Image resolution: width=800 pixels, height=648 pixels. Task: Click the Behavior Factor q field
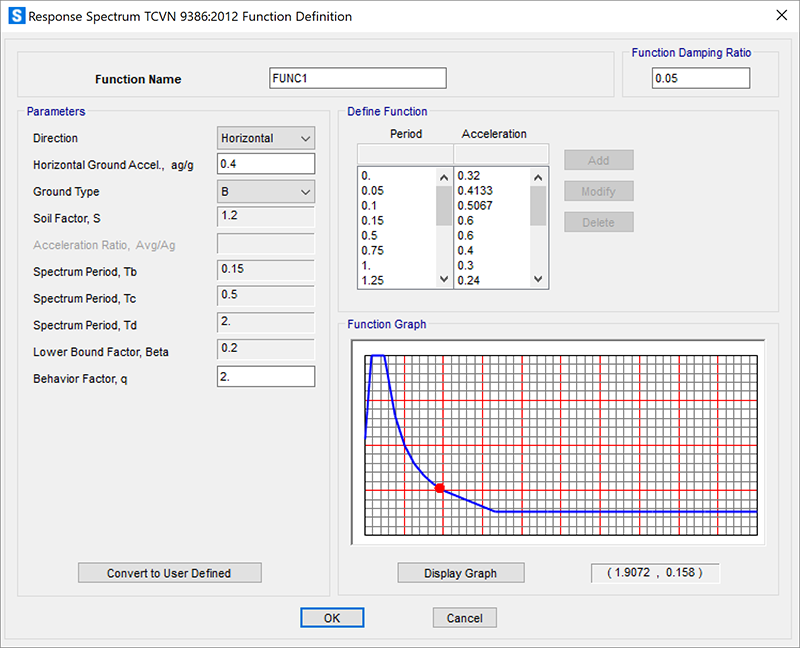tap(266, 377)
